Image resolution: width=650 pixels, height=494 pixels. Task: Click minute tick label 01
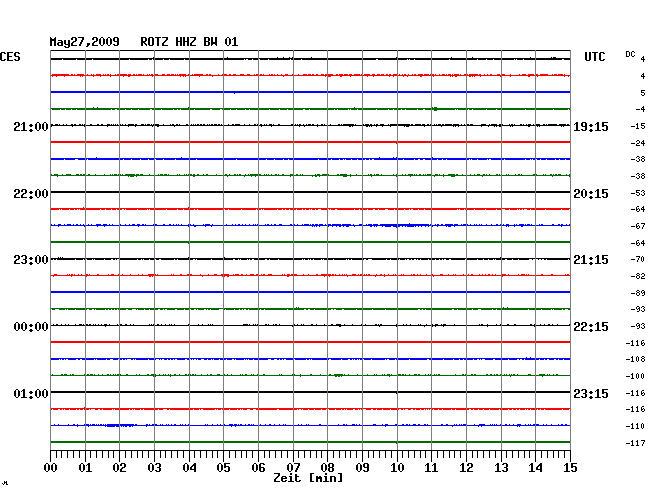point(85,468)
